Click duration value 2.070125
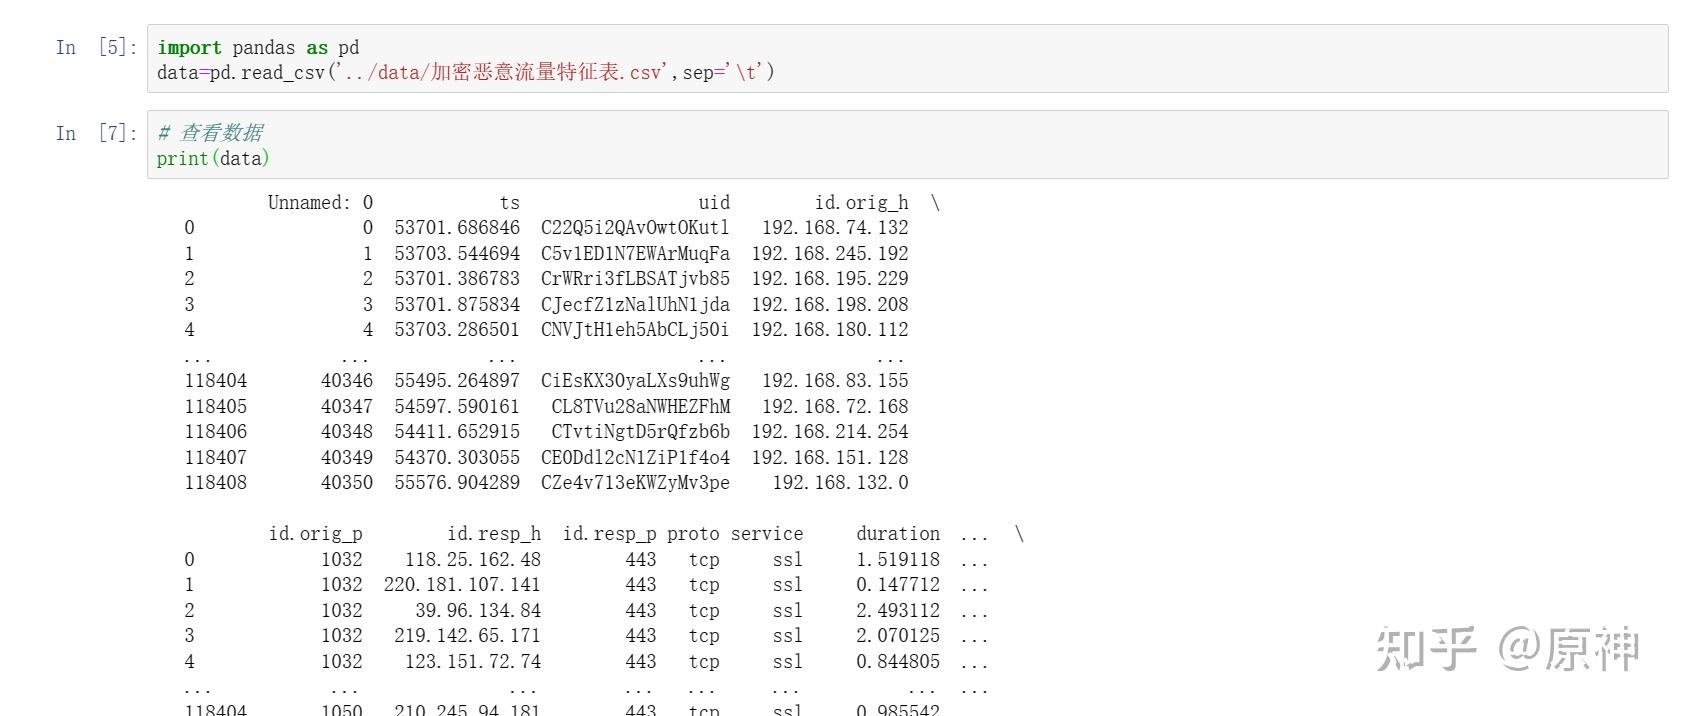Image resolution: width=1683 pixels, height=716 pixels. (x=898, y=636)
